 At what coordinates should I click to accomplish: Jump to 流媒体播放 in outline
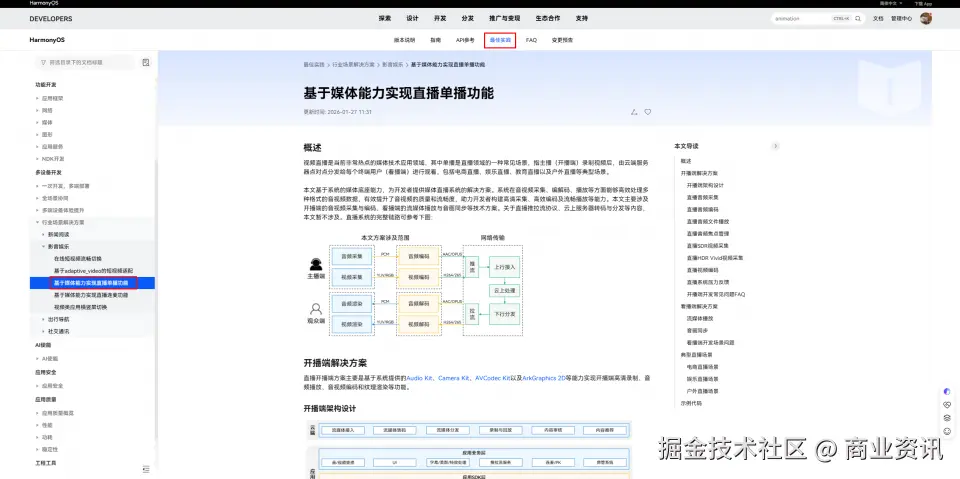[700, 319]
